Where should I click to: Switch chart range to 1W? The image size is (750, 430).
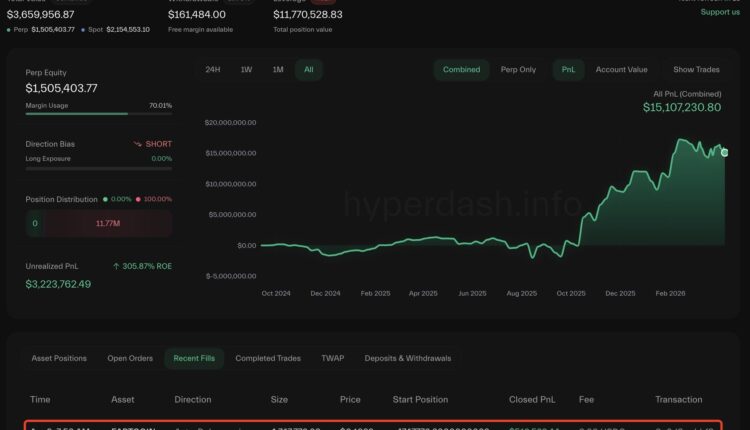[246, 70]
